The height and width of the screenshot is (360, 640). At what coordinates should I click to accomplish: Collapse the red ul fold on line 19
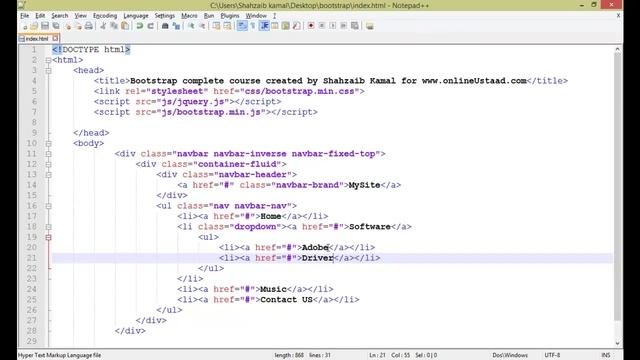point(49,237)
